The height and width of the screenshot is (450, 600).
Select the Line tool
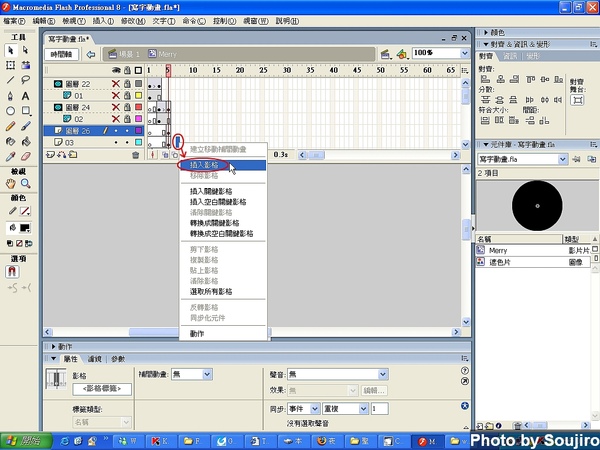point(11,80)
